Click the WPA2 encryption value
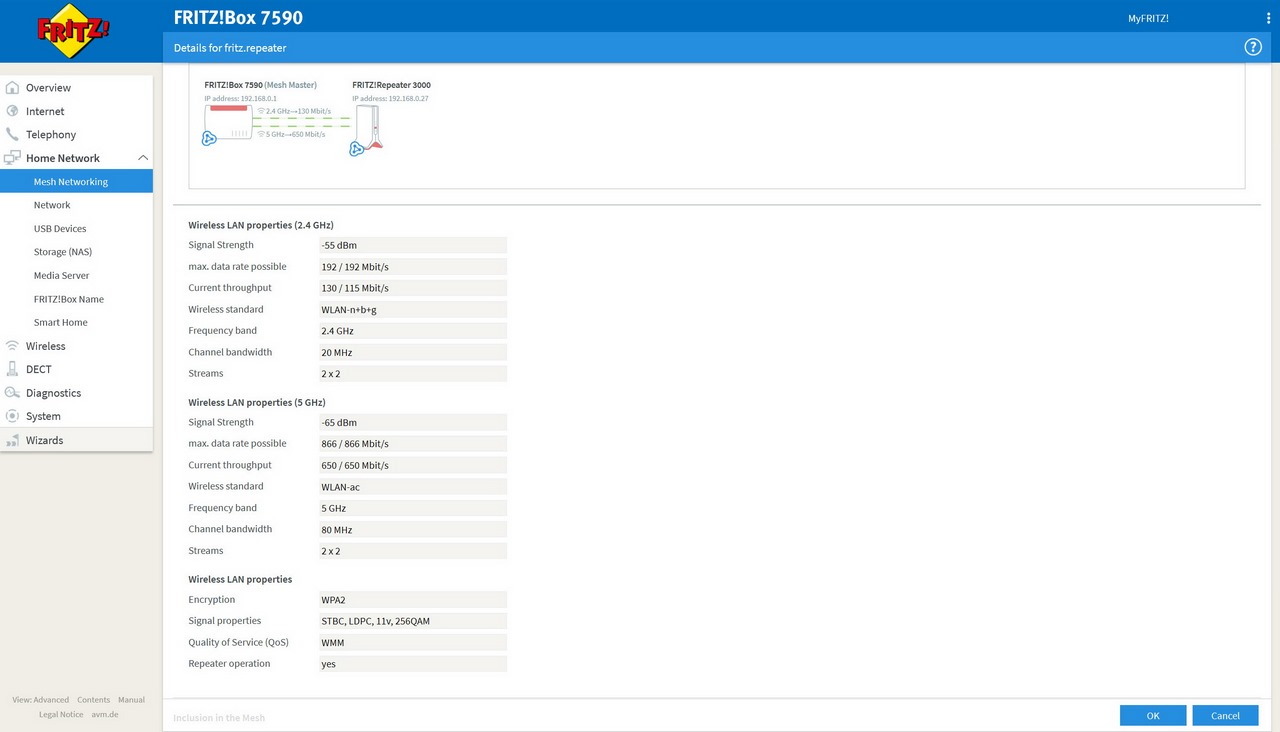The image size is (1280, 732). pos(413,600)
